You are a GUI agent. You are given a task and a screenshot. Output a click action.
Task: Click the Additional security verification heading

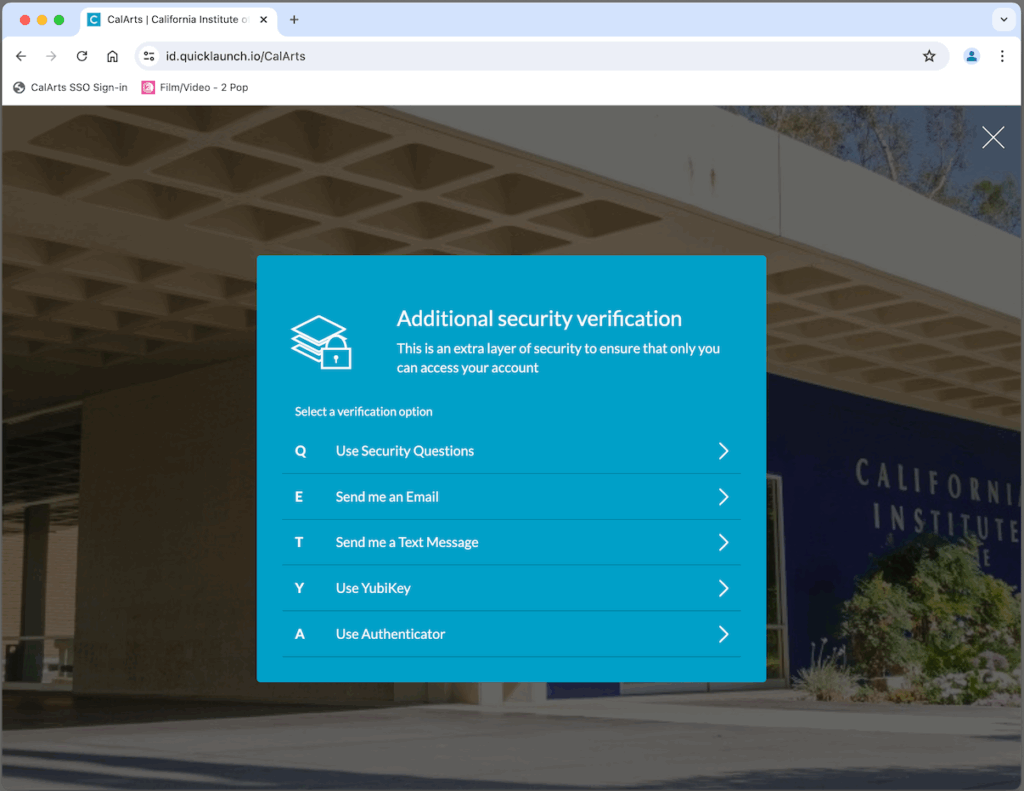[539, 319]
